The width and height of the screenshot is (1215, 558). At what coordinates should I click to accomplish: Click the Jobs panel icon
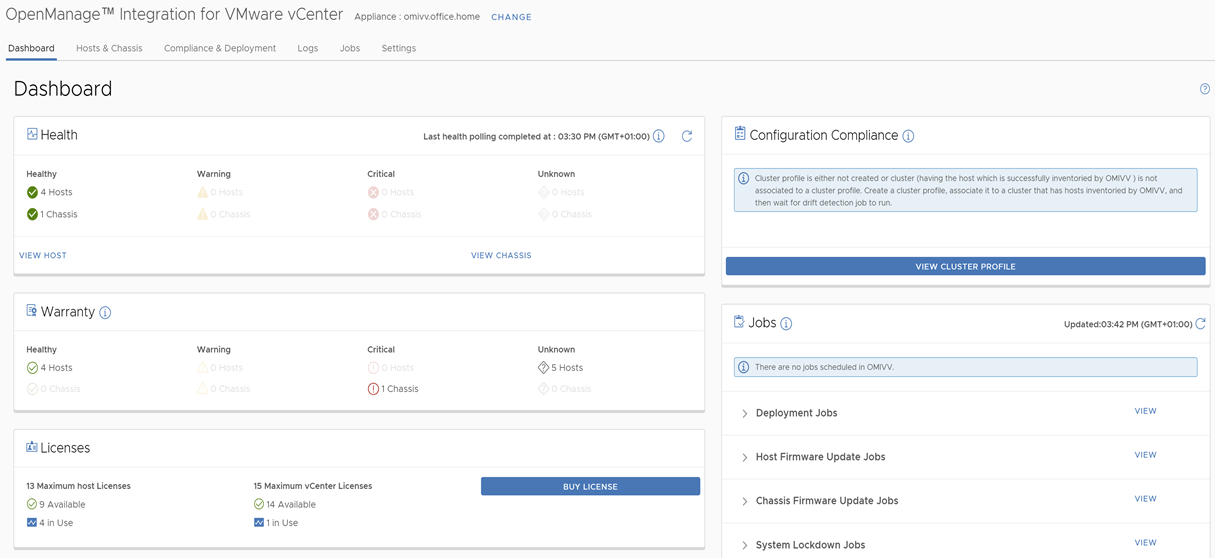click(739, 322)
